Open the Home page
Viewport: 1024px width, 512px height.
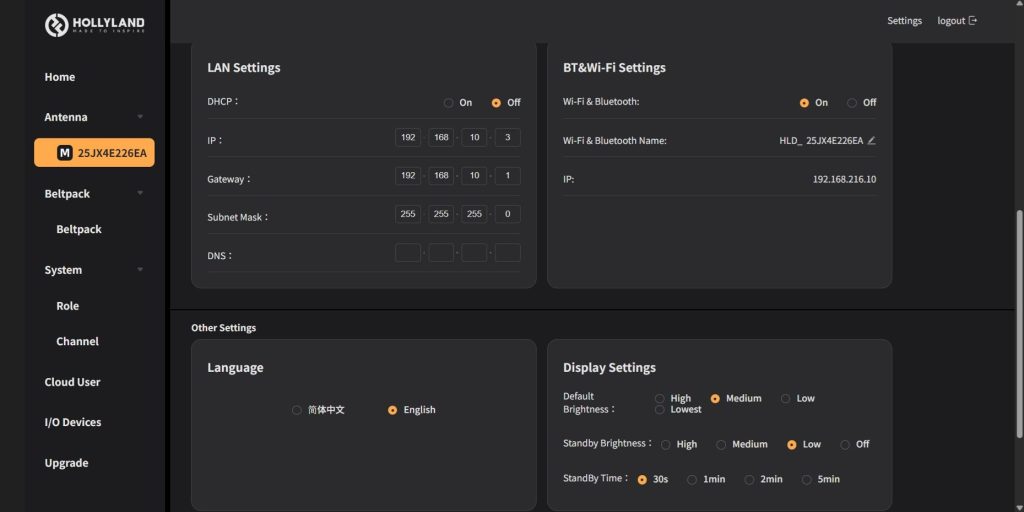point(60,77)
